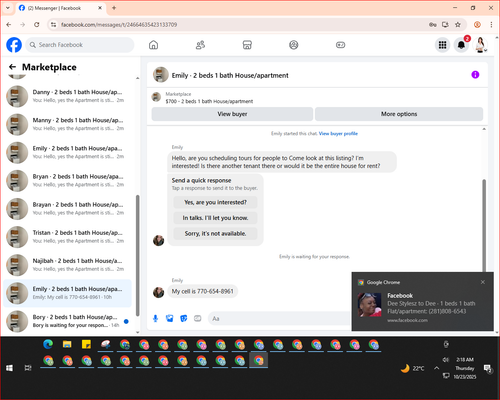The width and height of the screenshot is (500, 400).
Task: Go back using the Marketplace back arrow
Action: 12,67
